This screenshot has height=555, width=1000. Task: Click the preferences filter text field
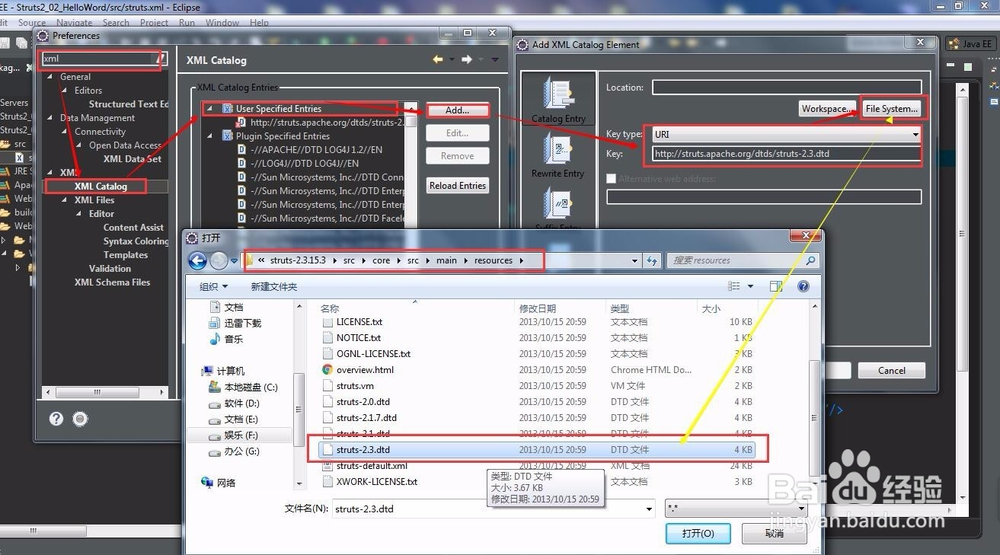point(100,59)
